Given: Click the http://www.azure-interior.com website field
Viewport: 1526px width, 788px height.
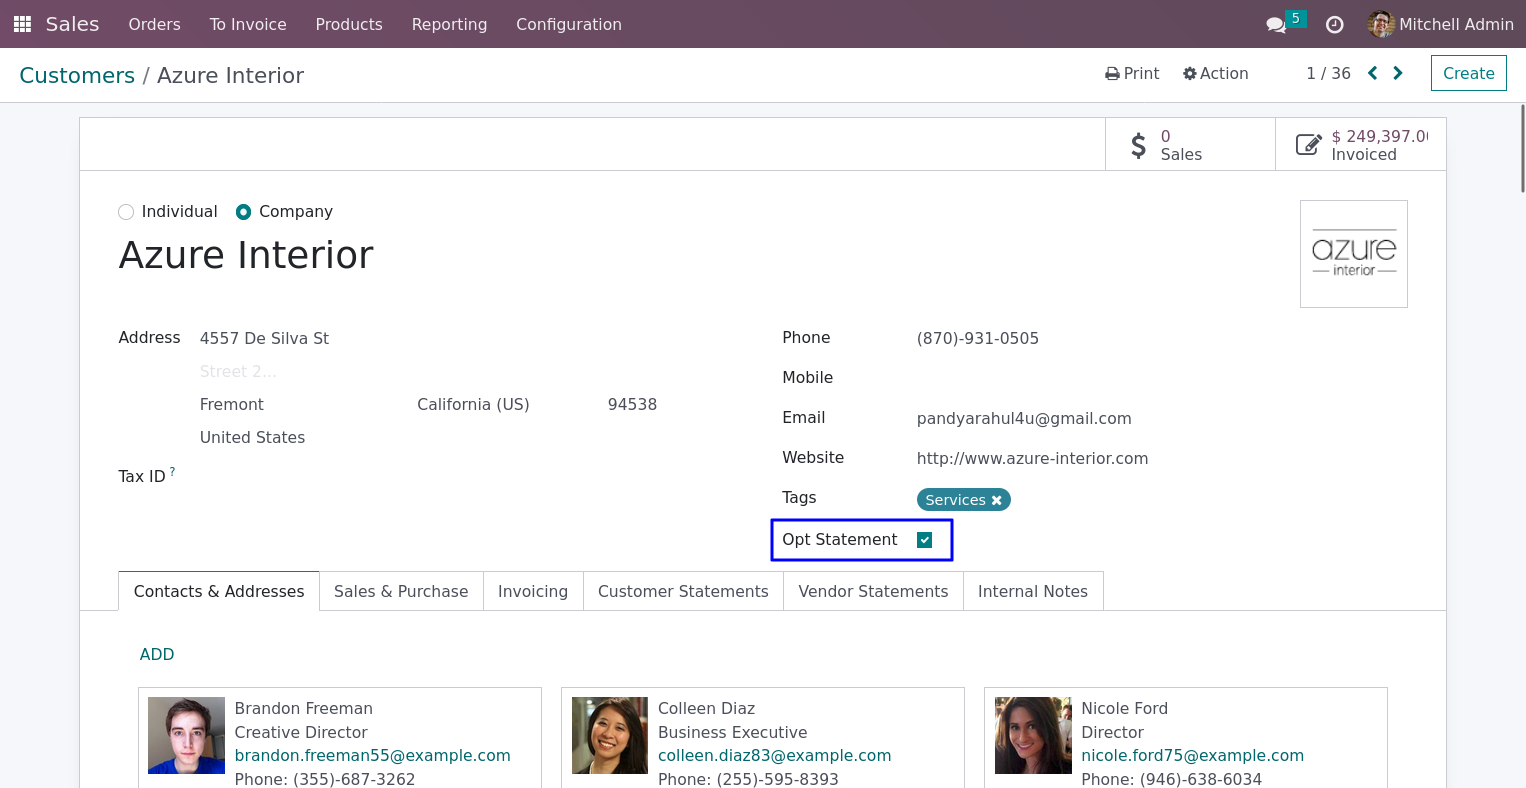Looking at the screenshot, I should tap(1033, 458).
